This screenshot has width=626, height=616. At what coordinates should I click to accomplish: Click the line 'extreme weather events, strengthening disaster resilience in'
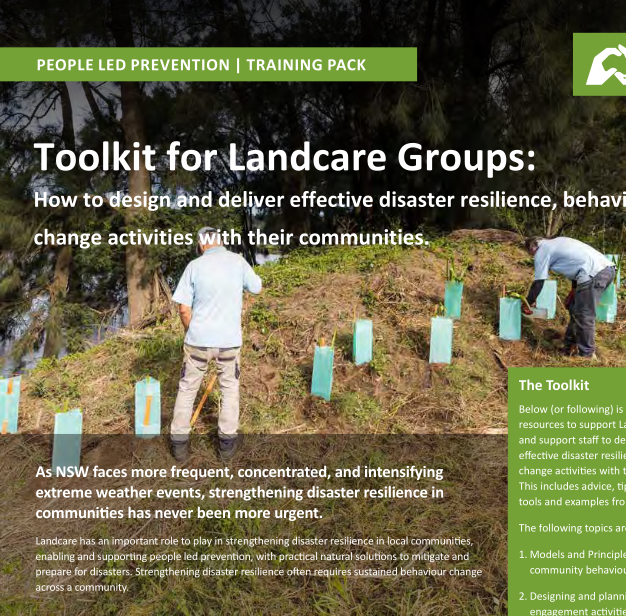(240, 493)
